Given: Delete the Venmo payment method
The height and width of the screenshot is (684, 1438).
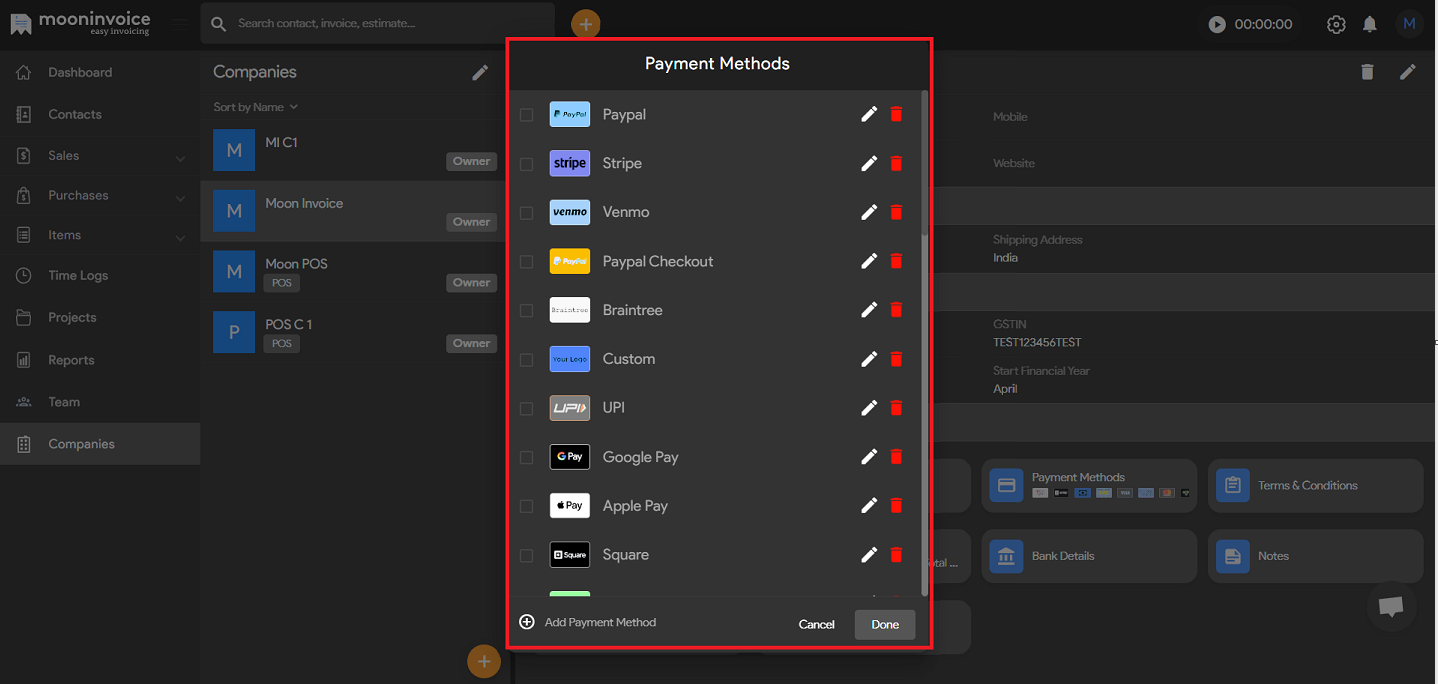Looking at the screenshot, I should [x=896, y=212].
